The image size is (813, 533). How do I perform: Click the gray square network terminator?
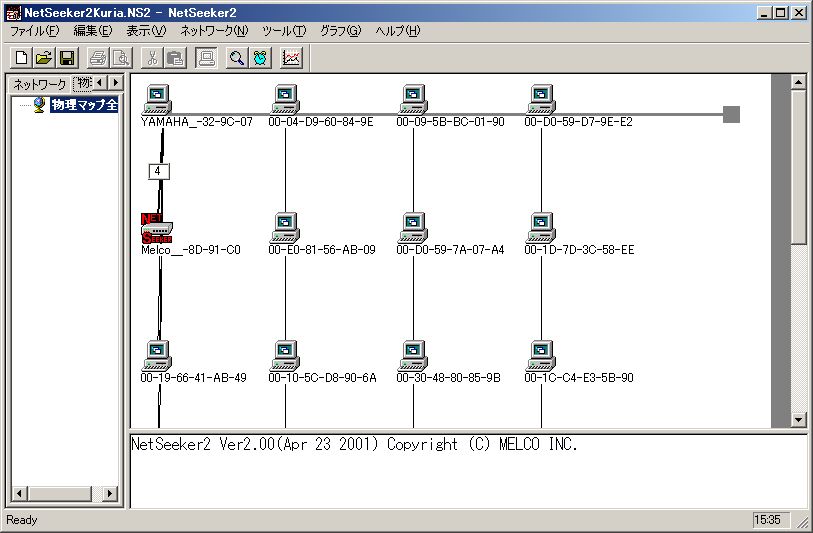(x=732, y=115)
